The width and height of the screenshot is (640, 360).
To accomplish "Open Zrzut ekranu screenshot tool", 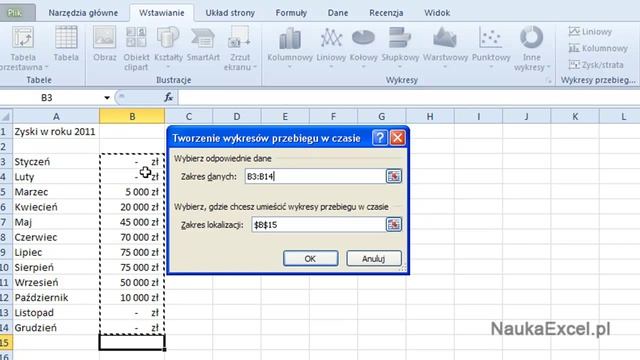I will tap(240, 48).
